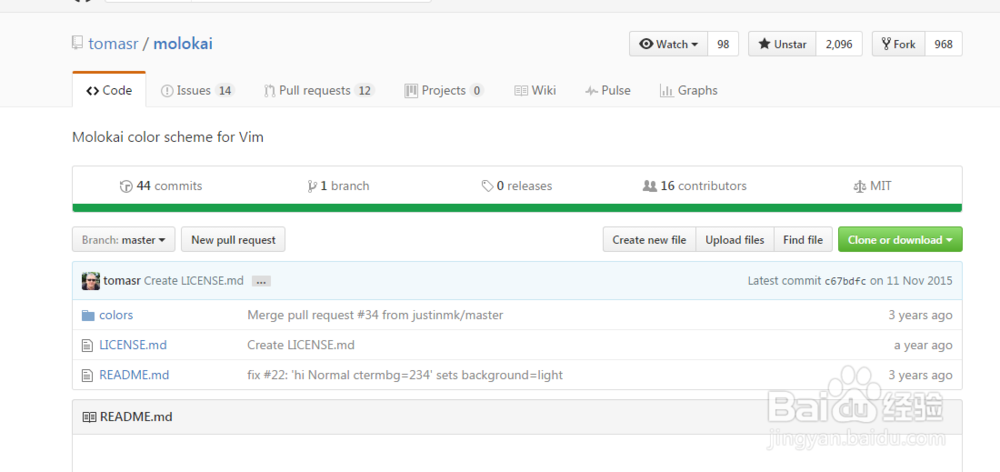This screenshot has width=1000, height=472.
Task: Open the molokai repository link
Action: 183,44
